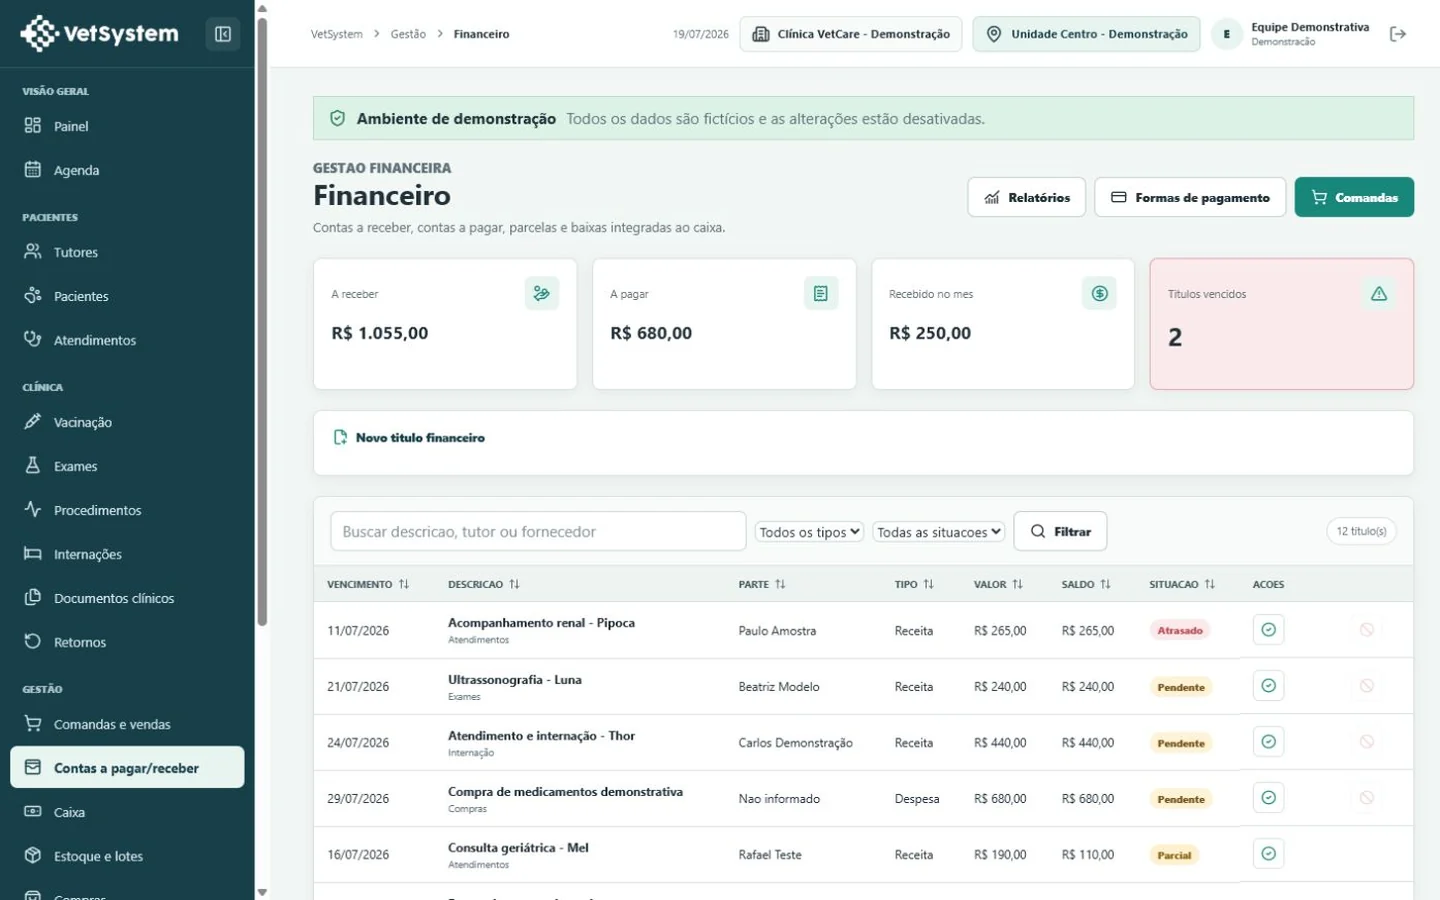Click the Internações bed icon

[33, 553]
